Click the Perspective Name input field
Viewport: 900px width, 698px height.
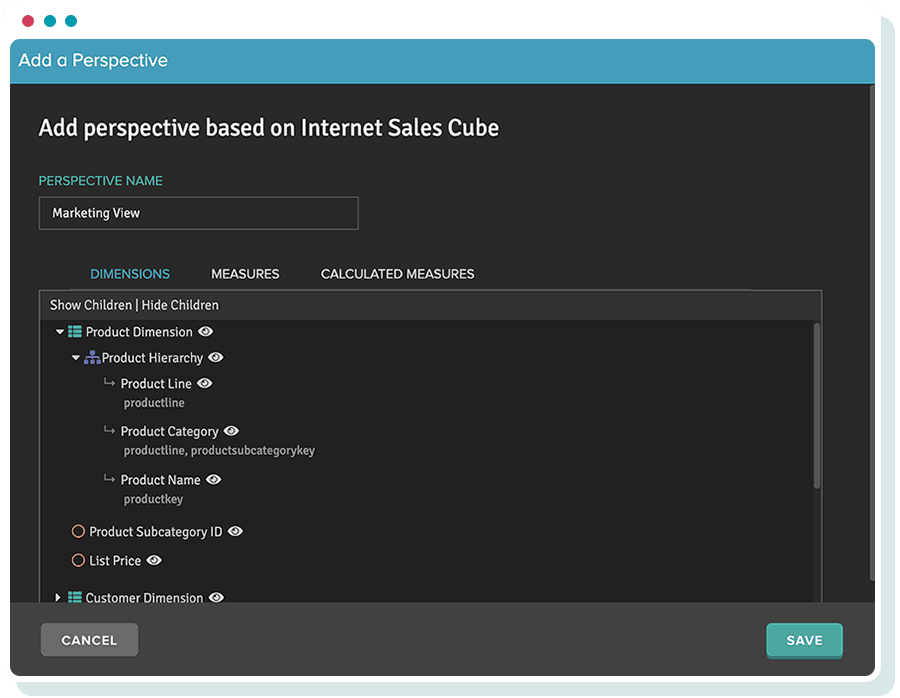pyautogui.click(x=198, y=213)
